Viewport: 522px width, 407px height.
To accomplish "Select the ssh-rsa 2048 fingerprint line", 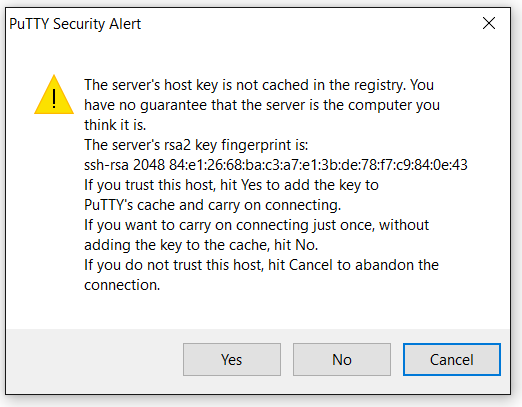I will 276,165.
